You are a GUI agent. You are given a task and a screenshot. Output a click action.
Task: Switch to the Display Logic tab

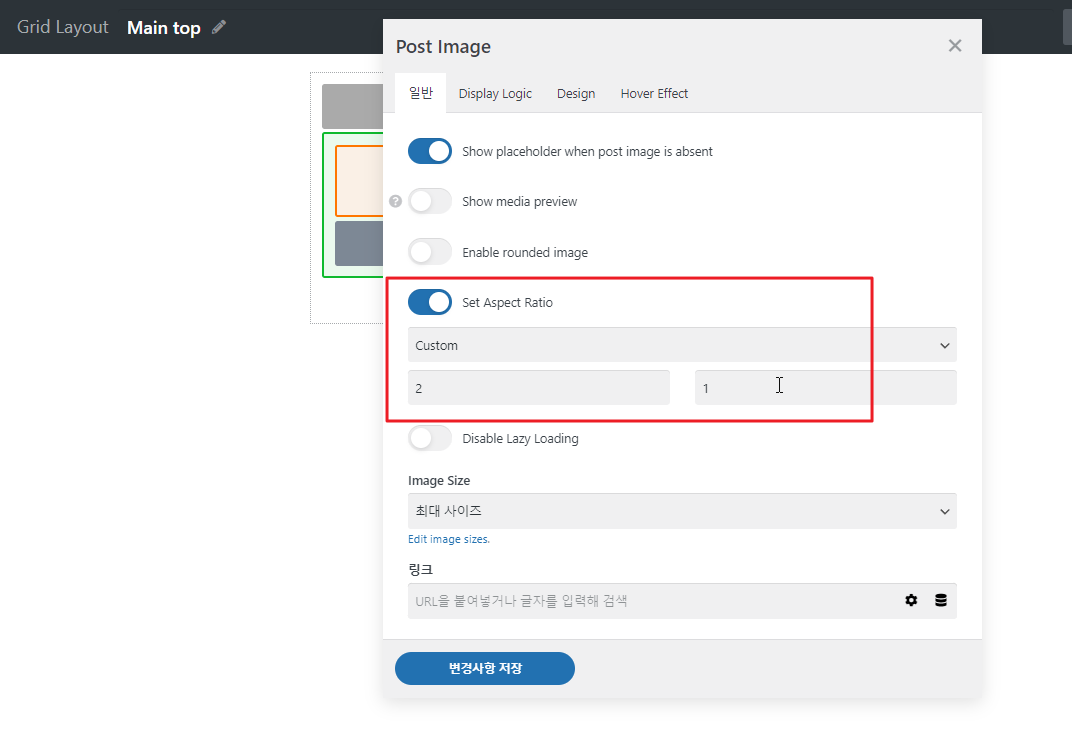click(x=495, y=94)
